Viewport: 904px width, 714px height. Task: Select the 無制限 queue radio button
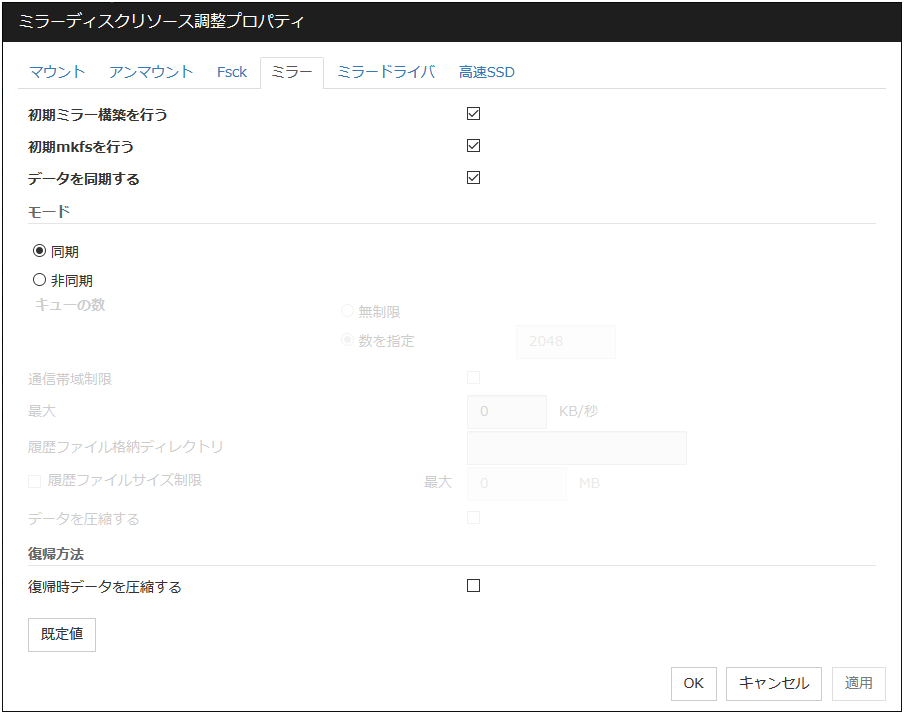click(347, 312)
